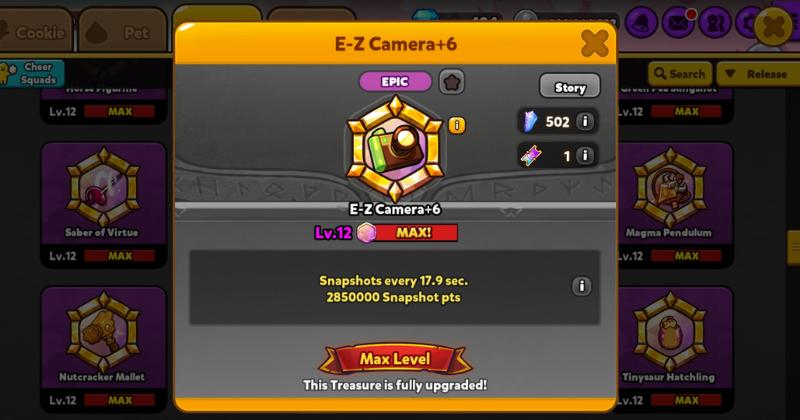Open the Story for E-Z Camera
800x420 pixels.
(x=570, y=86)
